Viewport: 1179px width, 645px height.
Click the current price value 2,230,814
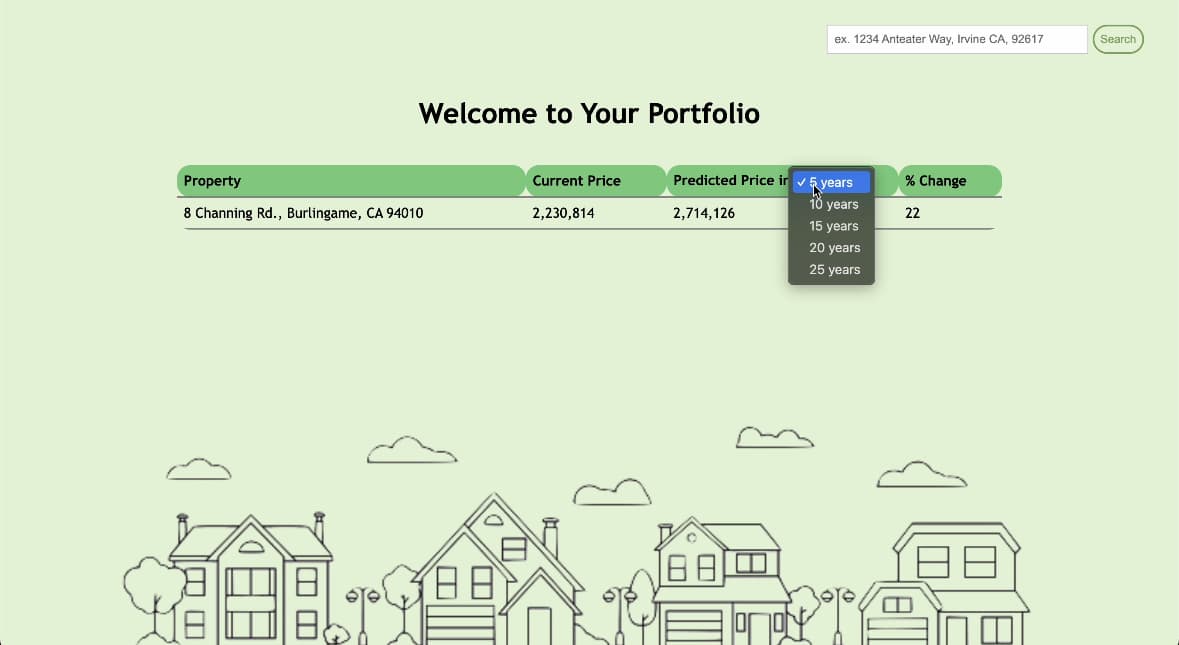pos(563,213)
